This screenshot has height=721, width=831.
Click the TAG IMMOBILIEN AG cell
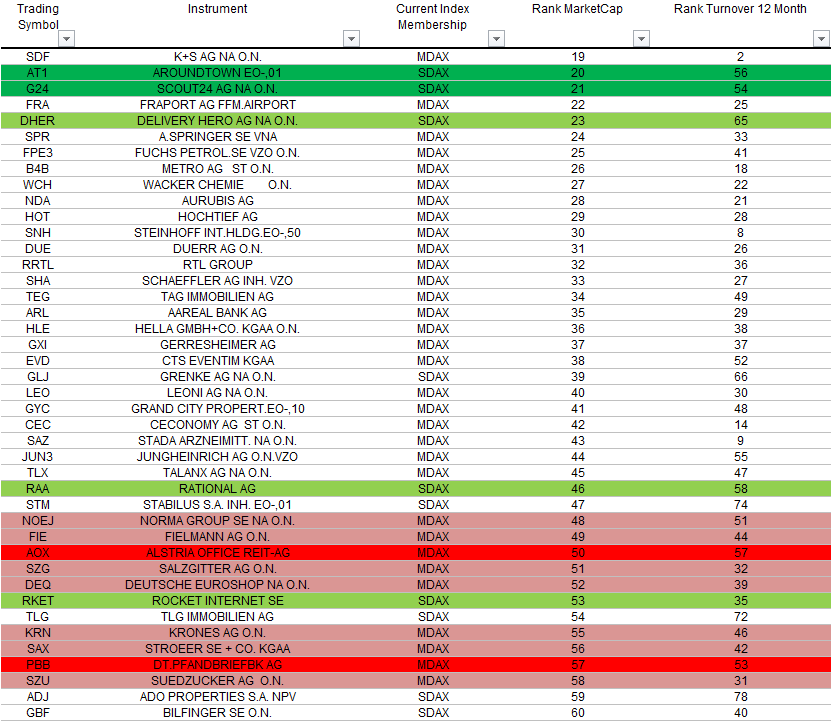pyautogui.click(x=217, y=296)
